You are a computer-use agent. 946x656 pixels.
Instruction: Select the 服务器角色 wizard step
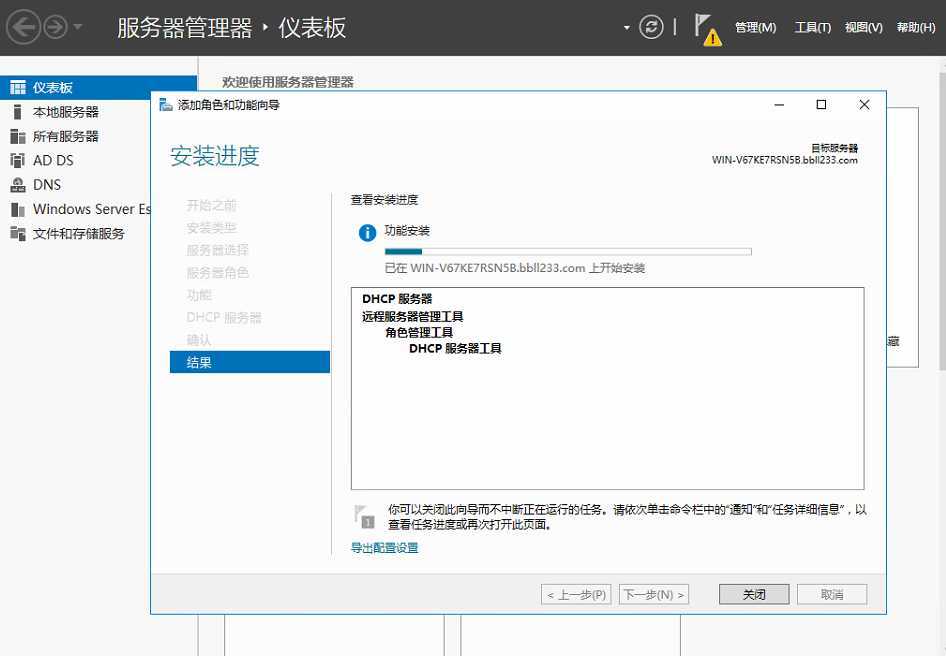point(217,273)
